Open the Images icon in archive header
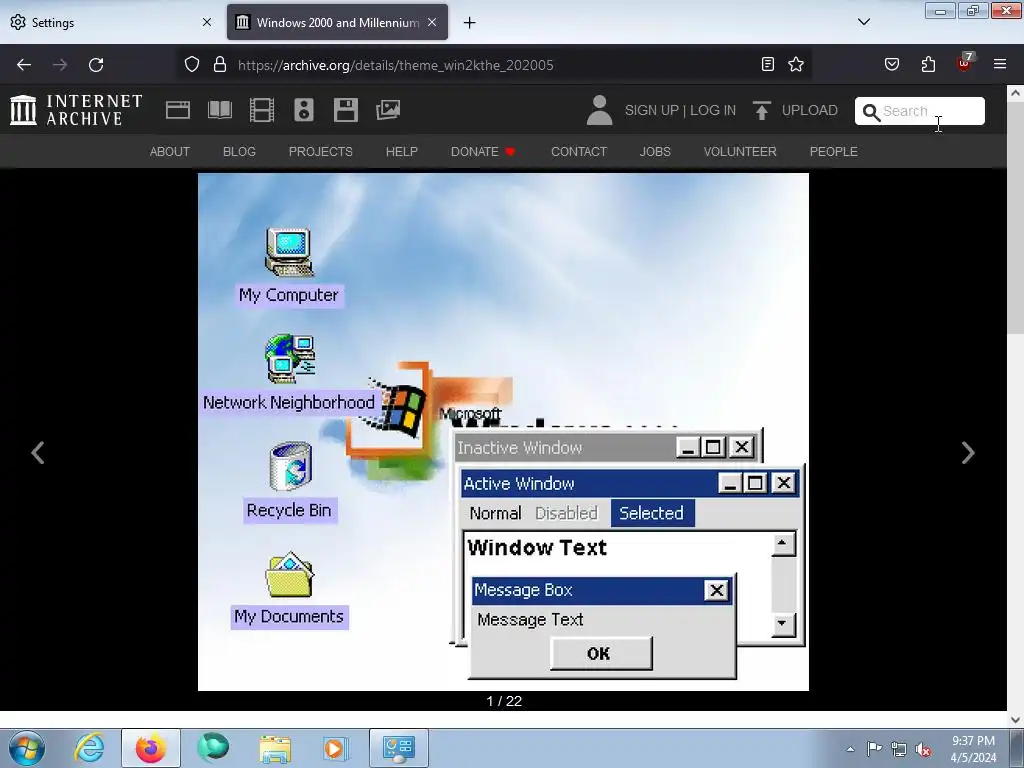The height and width of the screenshot is (768, 1024). point(388,110)
